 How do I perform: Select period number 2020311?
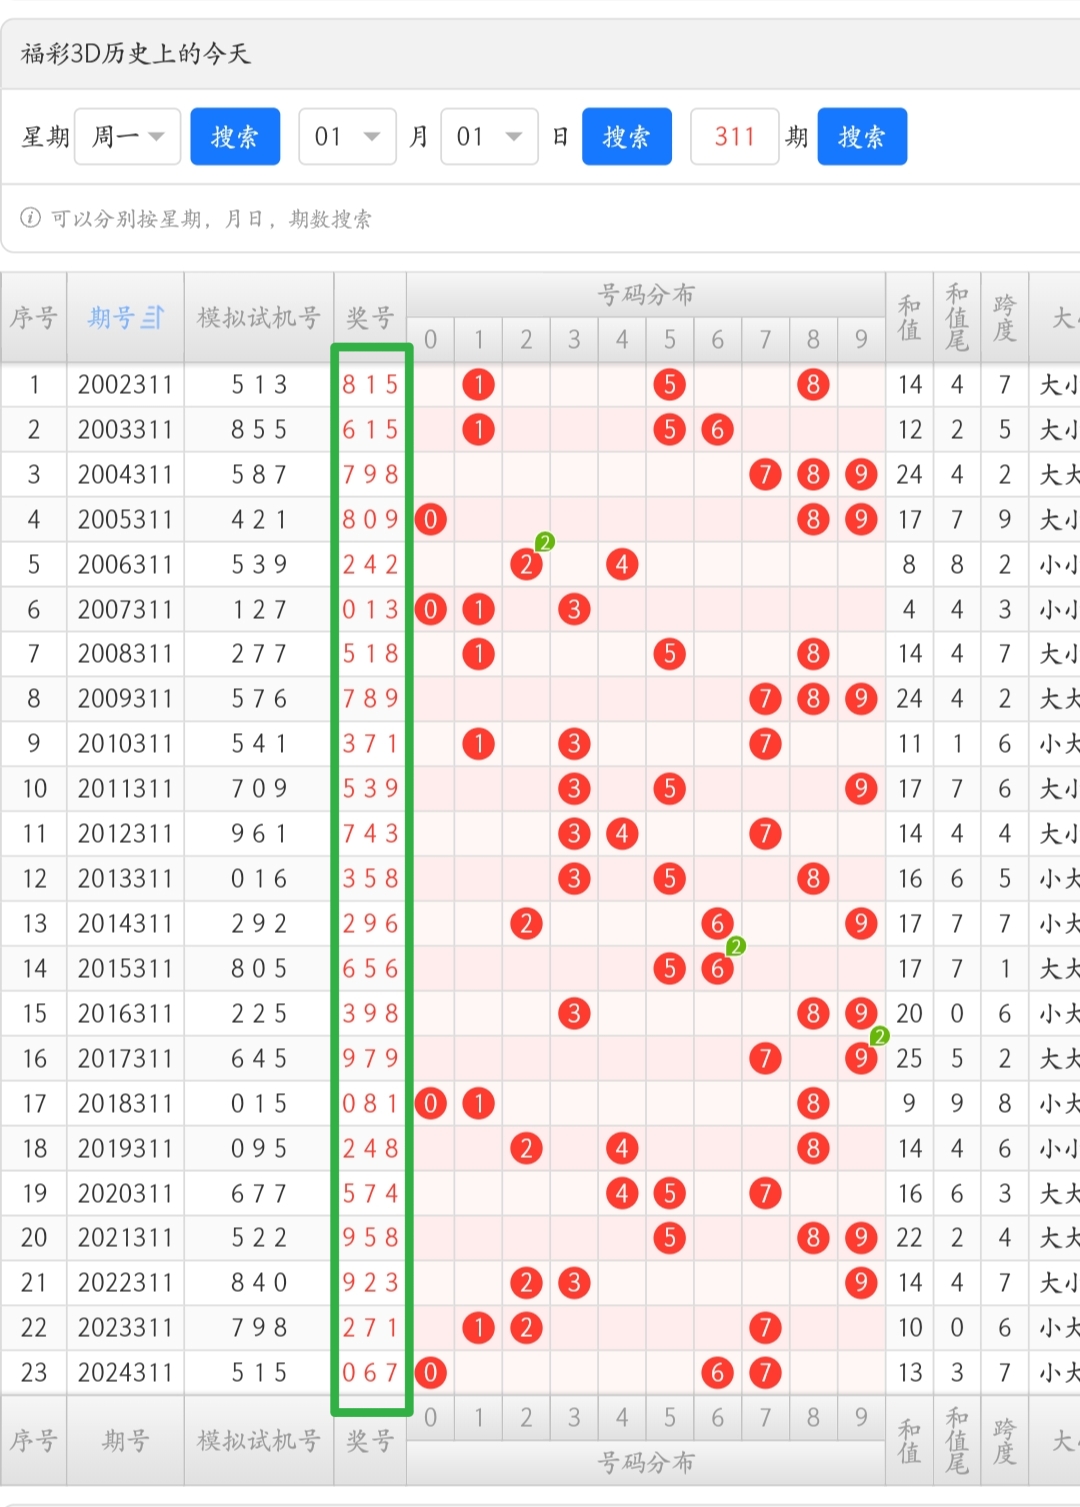125,1194
